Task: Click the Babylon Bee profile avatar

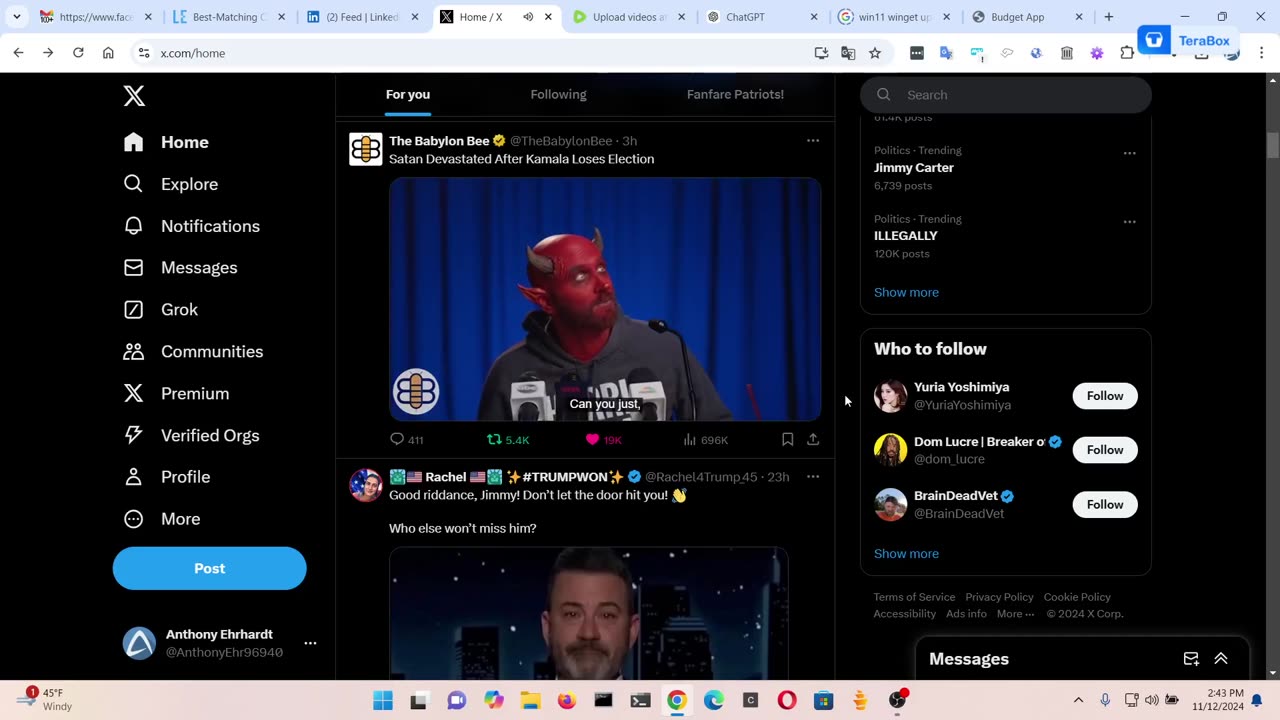Action: point(365,149)
